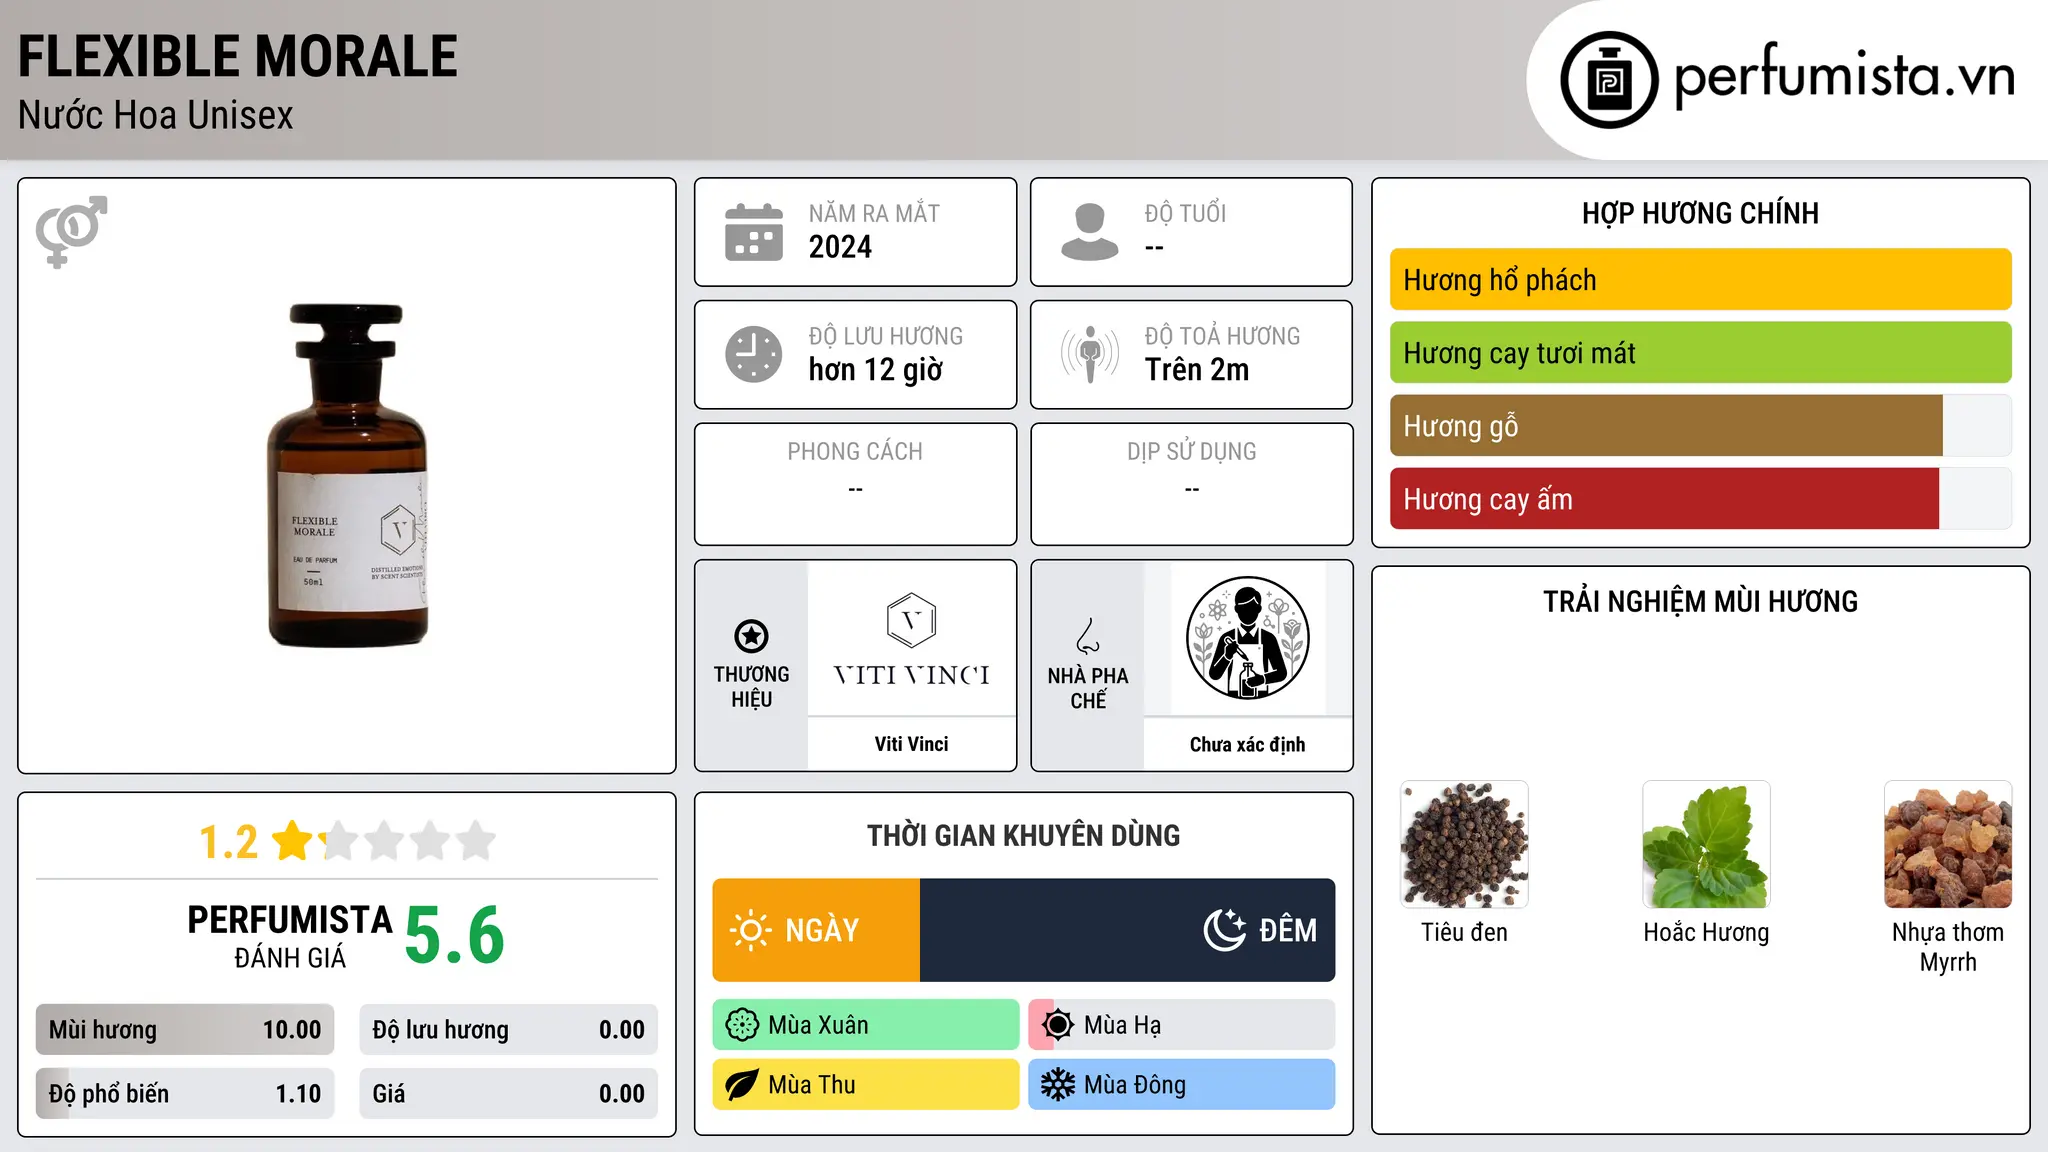Click the DỊP SỬ DỤNG heading

[x=1192, y=452]
